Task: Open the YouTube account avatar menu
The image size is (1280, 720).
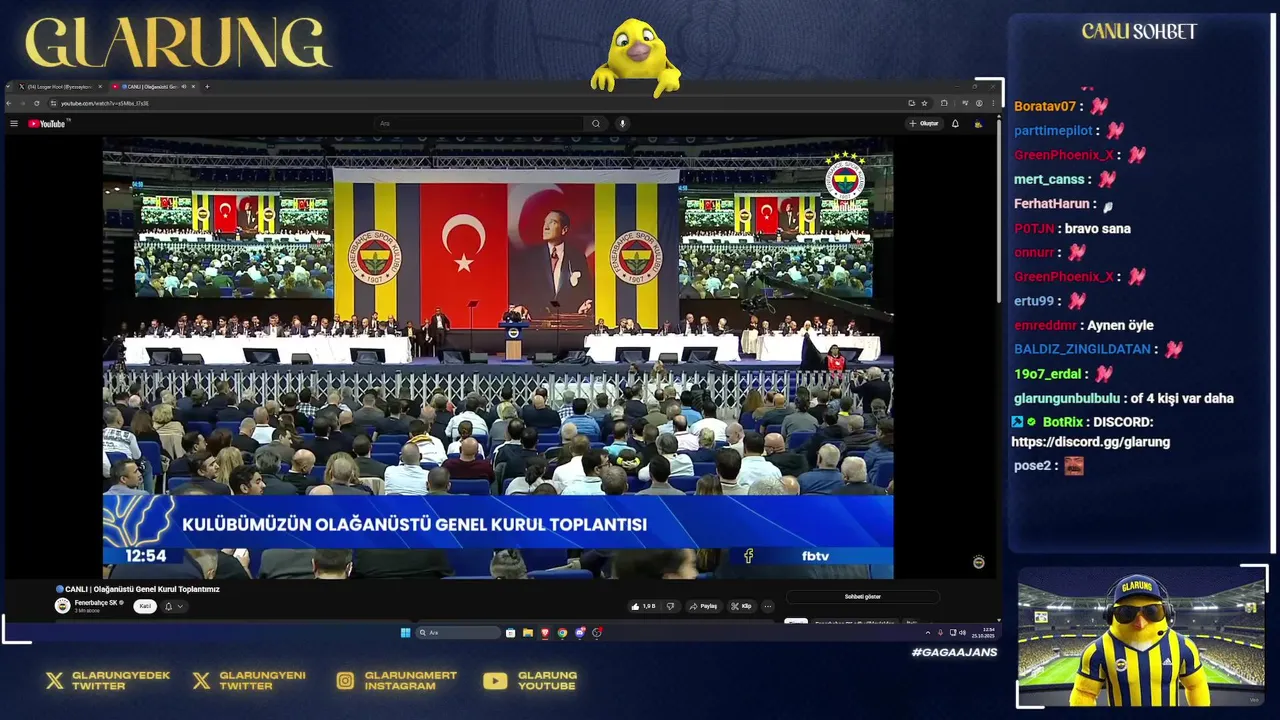Action: pyautogui.click(x=978, y=123)
